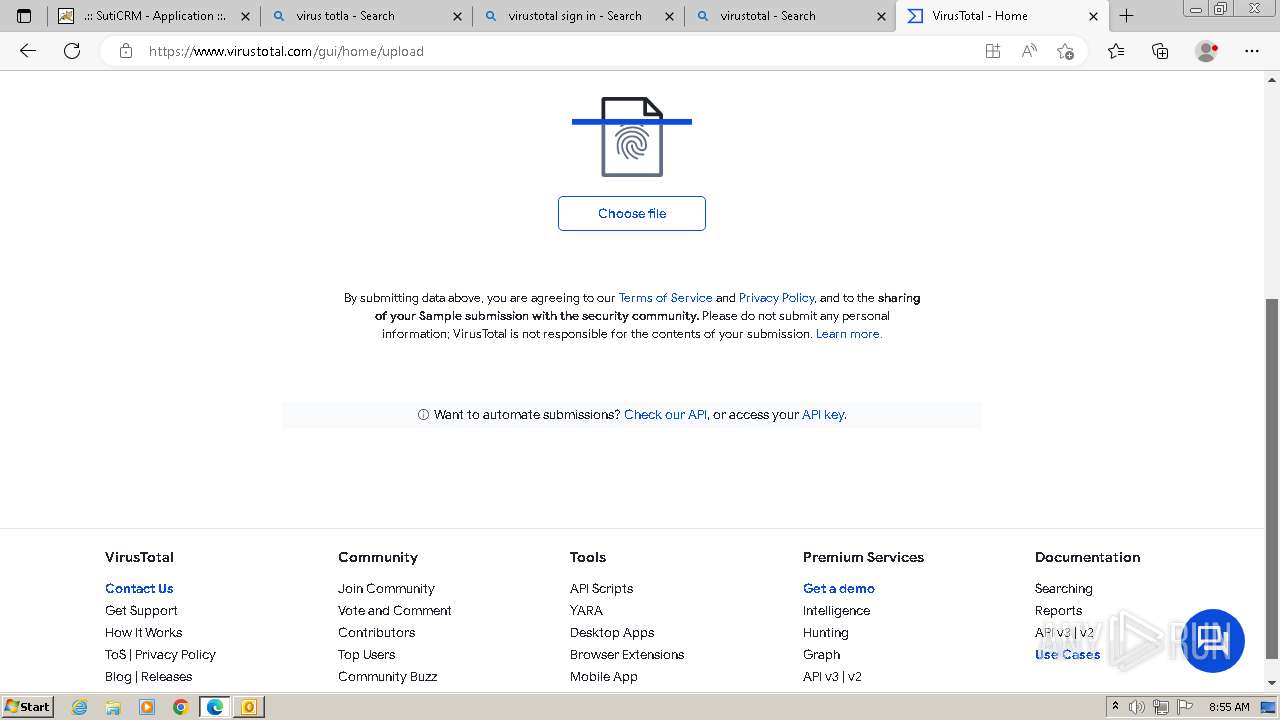Show hidden system tray icons
The width and height of the screenshot is (1280, 720).
point(1115,707)
